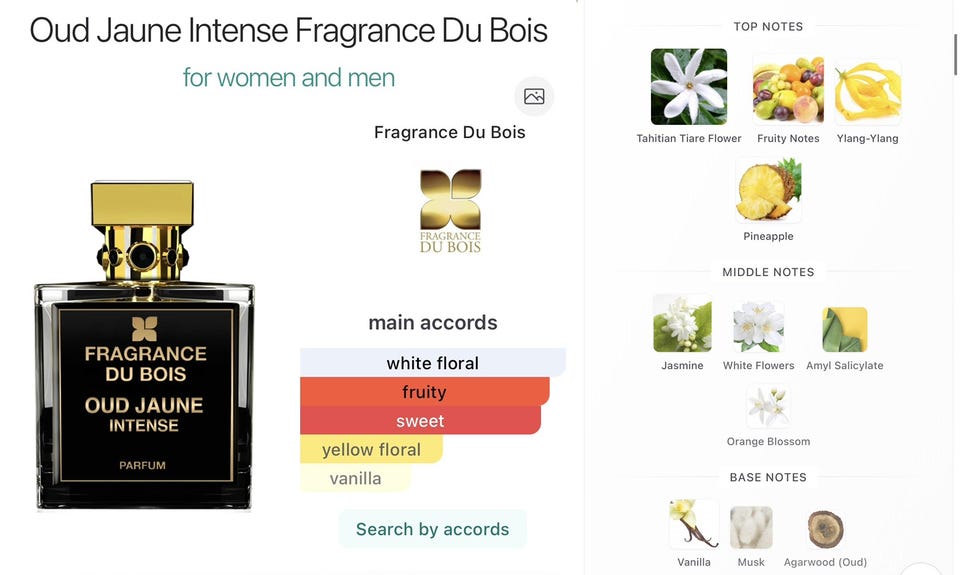960x575 pixels.
Task: Open the Ylang-Ylang note icon
Action: click(868, 91)
